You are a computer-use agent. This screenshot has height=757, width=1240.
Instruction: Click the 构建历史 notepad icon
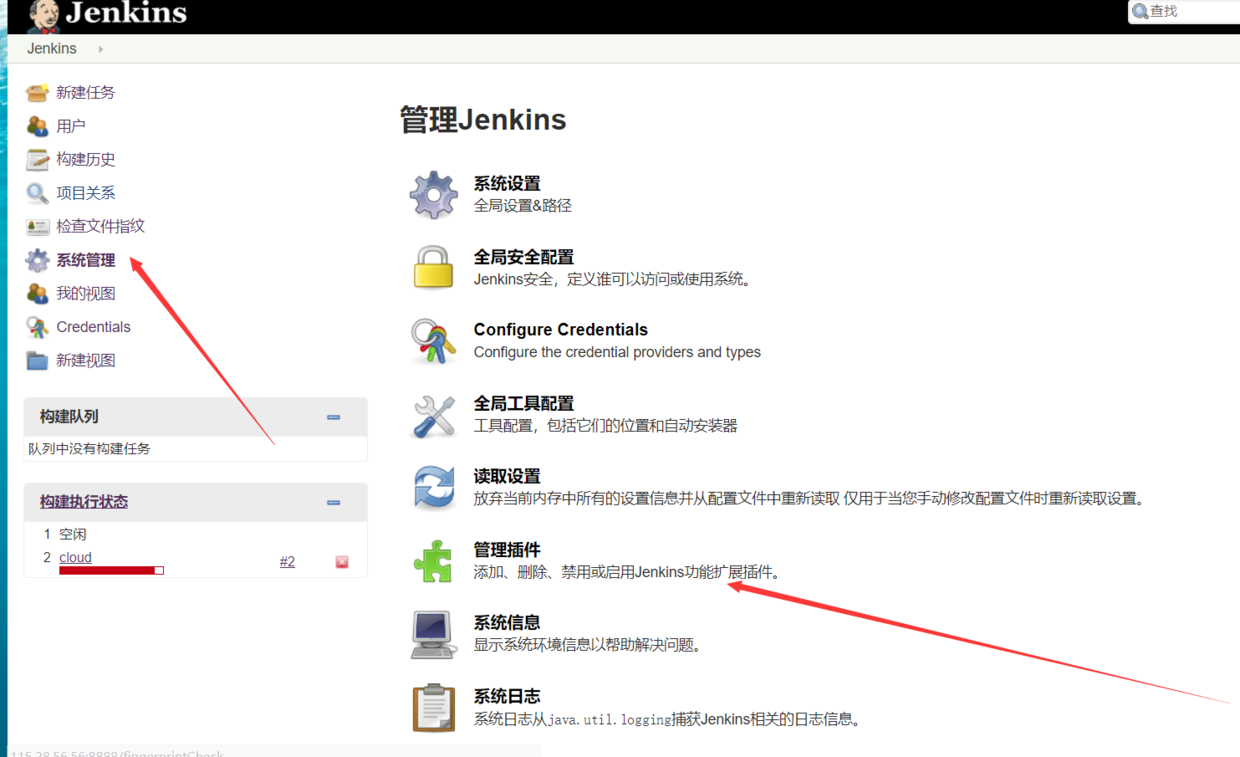(x=37, y=160)
